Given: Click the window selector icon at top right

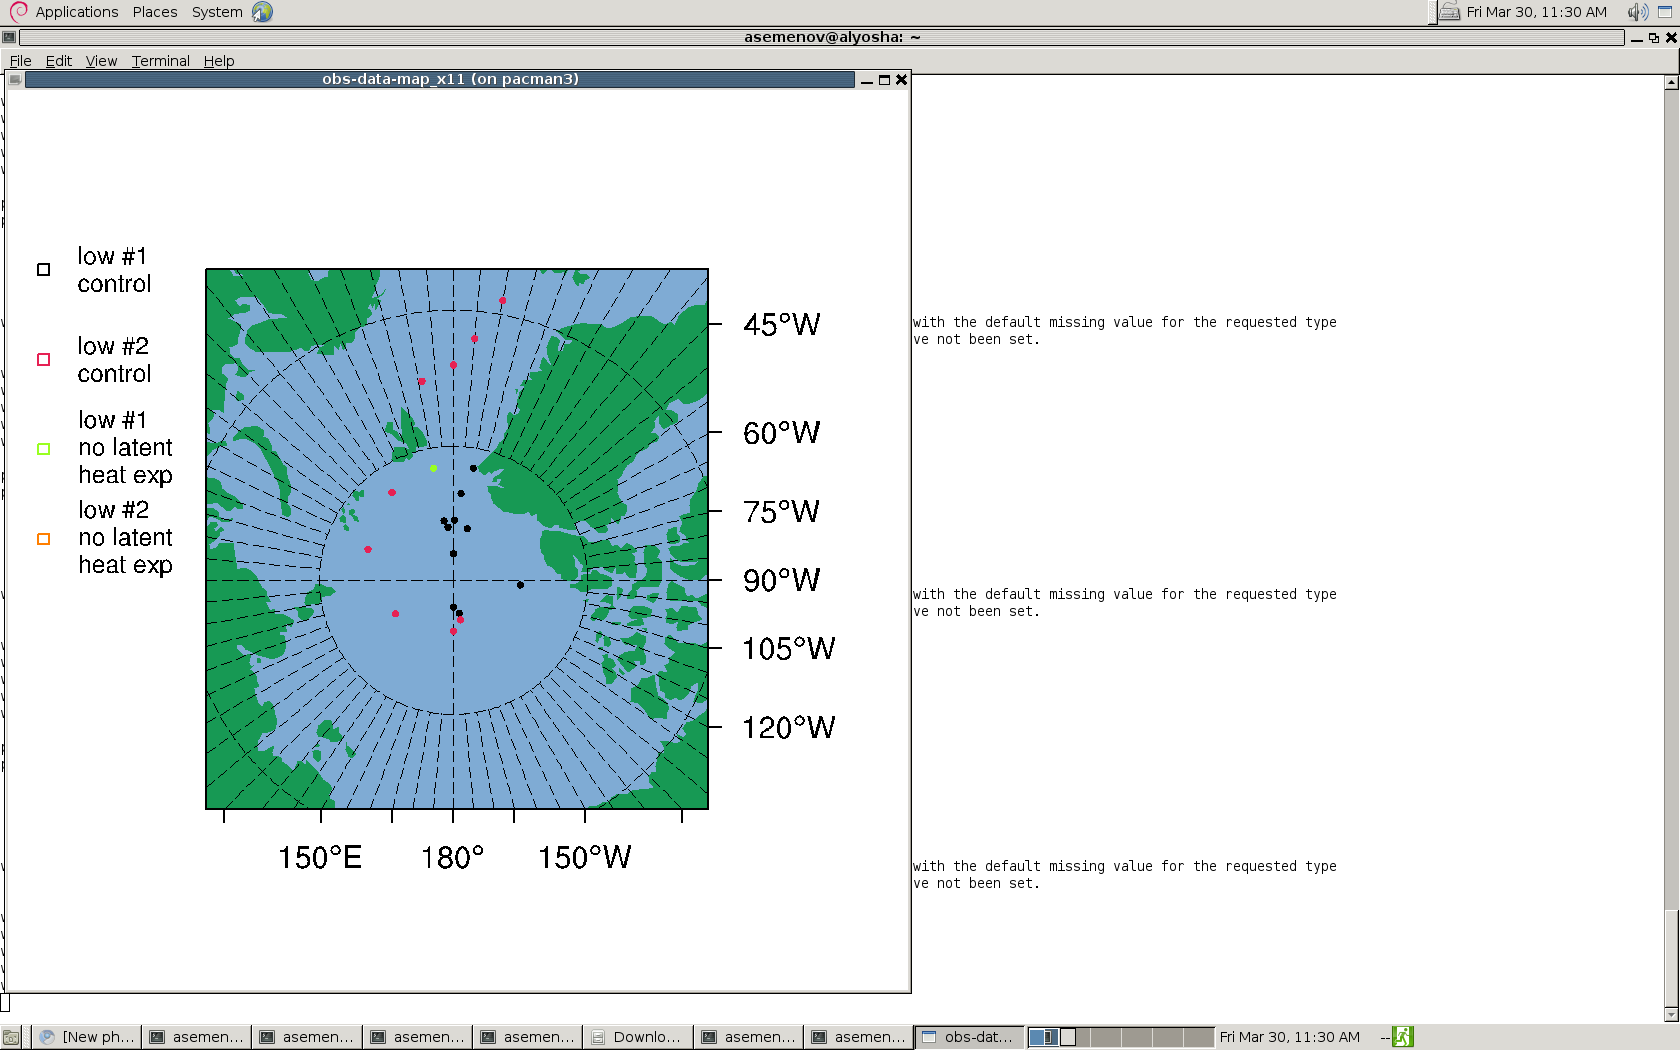Looking at the screenshot, I should pyautogui.click(x=1665, y=12).
